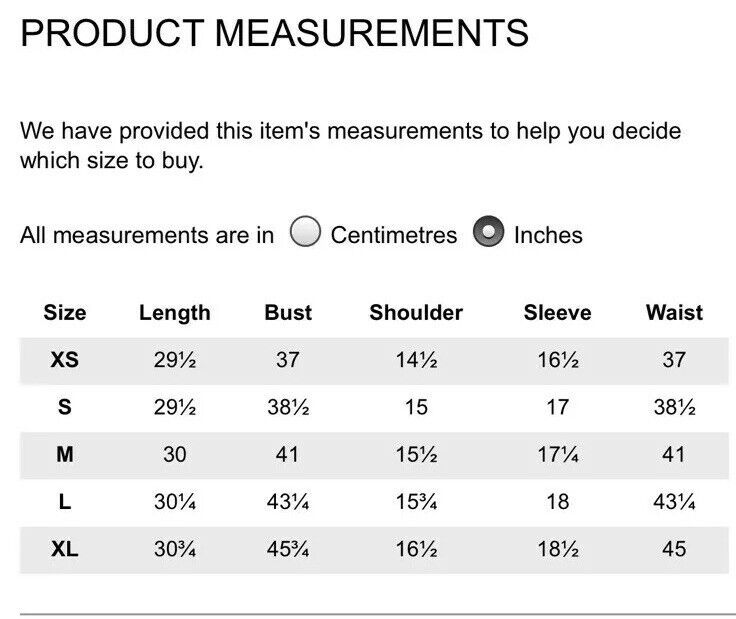736x619 pixels.
Task: Click the L shoulder value 15¾
Action: point(416,502)
